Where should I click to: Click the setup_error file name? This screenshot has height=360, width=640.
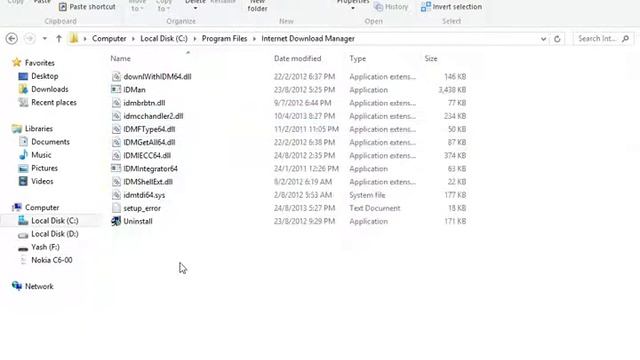pyautogui.click(x=142, y=208)
